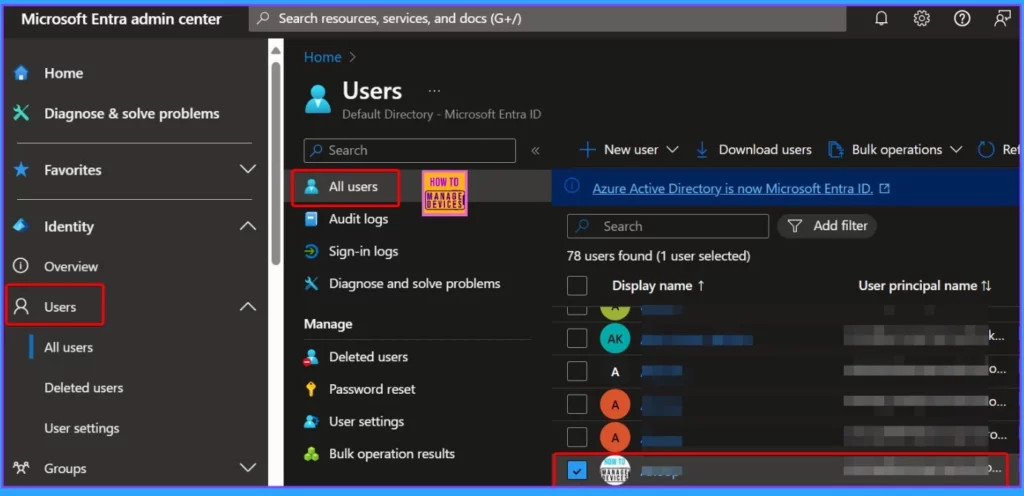Open the Users title ellipsis menu
Screen dimensions: 1024x496
pyautogui.click(x=434, y=91)
